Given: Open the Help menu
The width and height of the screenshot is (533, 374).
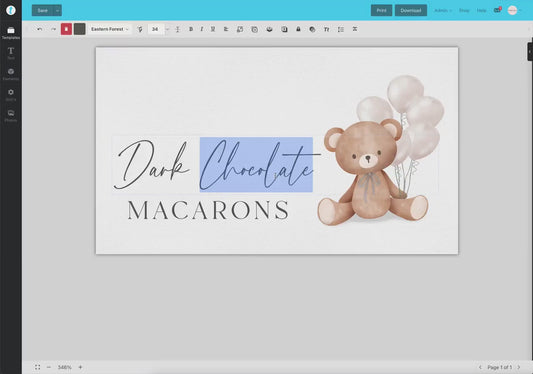Looking at the screenshot, I should click(481, 11).
